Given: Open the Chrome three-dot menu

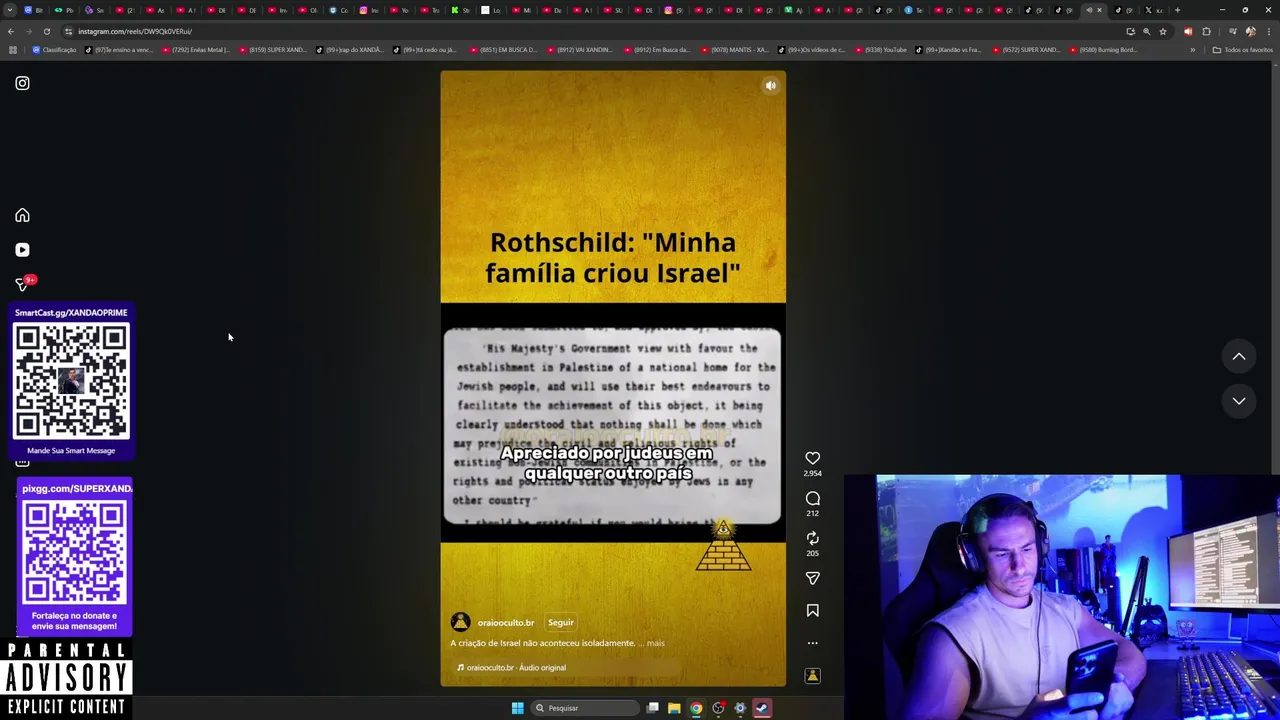Looking at the screenshot, I should coord(1267,31).
